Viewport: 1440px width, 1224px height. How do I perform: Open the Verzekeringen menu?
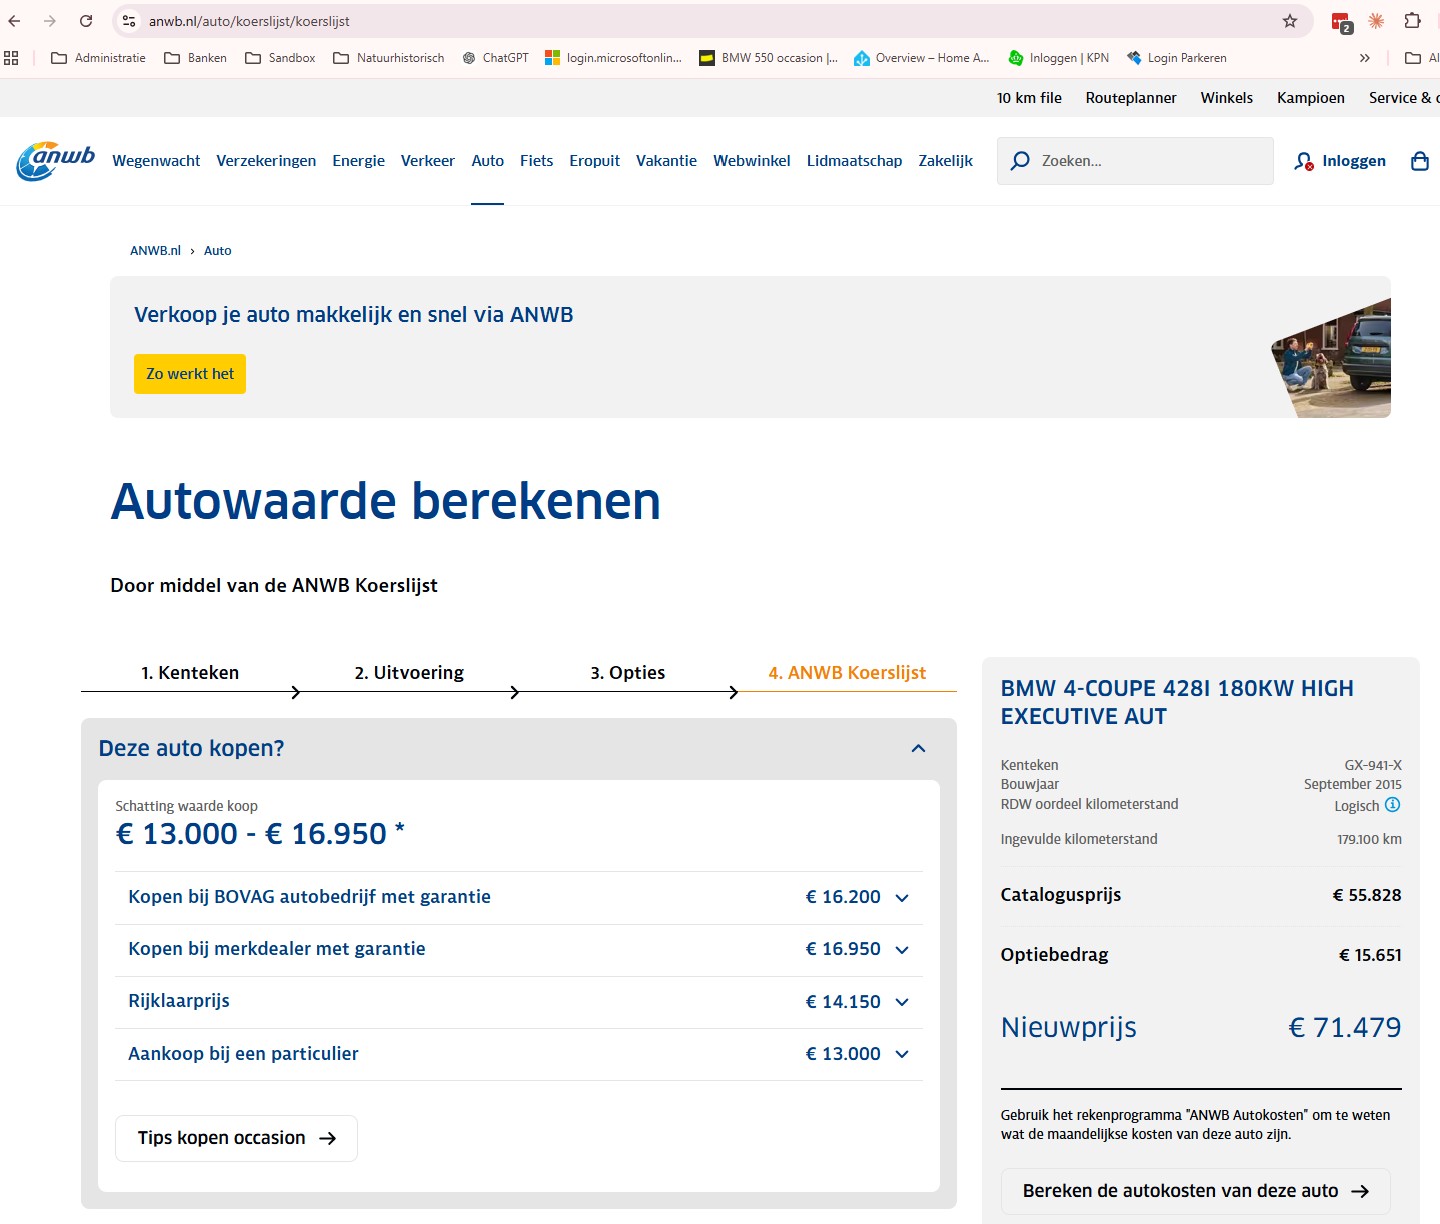266,161
